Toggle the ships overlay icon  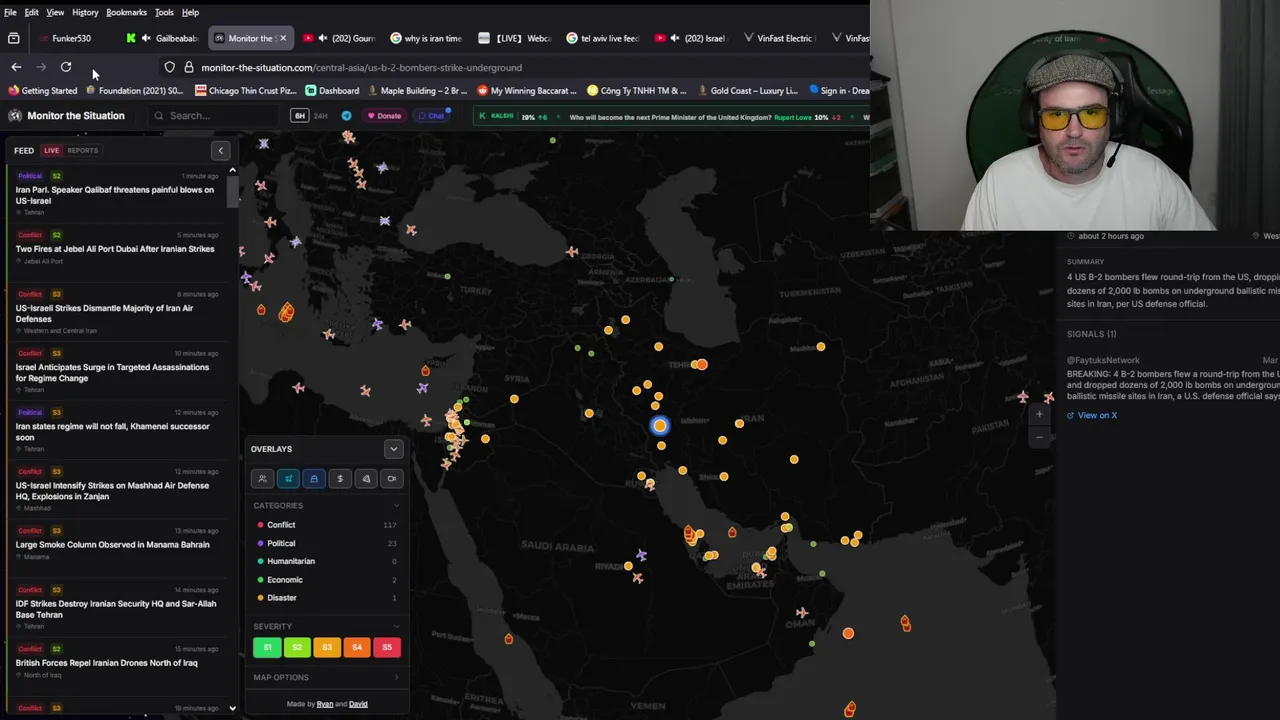tap(314, 479)
